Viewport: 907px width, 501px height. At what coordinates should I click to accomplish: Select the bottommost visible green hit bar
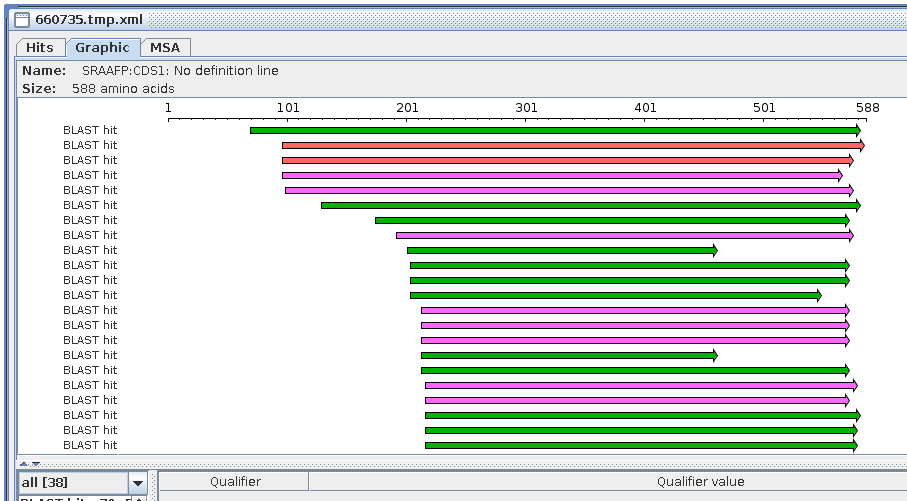(640, 445)
